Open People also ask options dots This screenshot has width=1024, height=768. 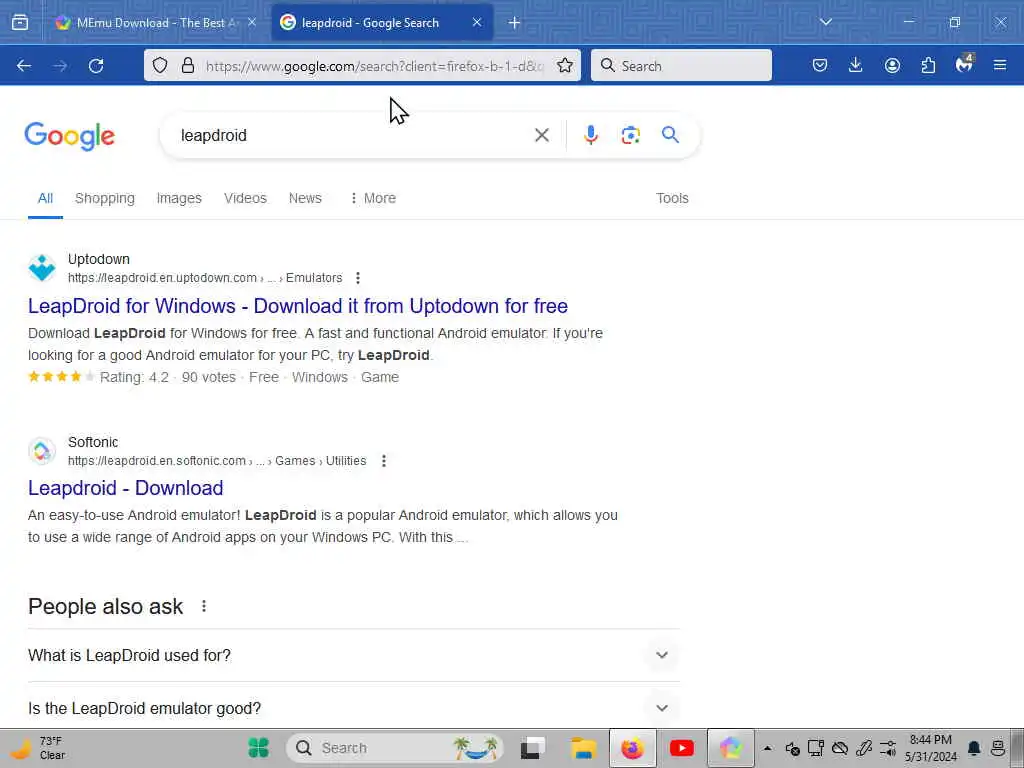click(204, 607)
